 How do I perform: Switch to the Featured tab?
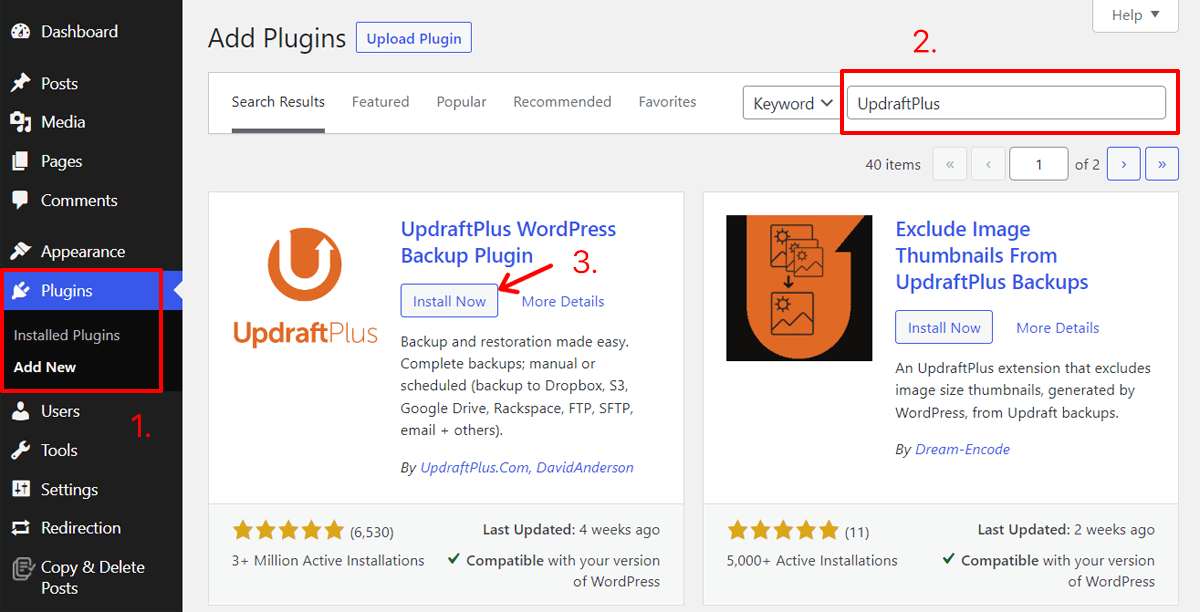point(380,102)
